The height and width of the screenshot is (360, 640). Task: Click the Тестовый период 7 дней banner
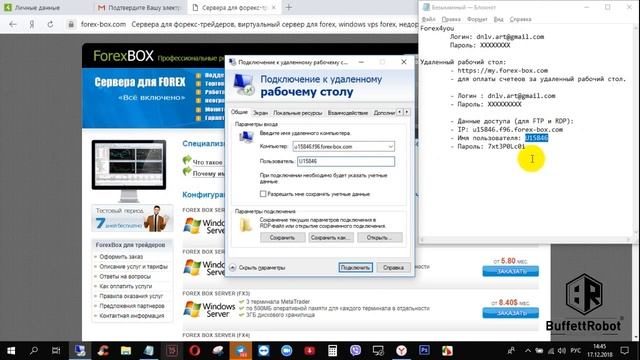pyautogui.click(x=132, y=218)
